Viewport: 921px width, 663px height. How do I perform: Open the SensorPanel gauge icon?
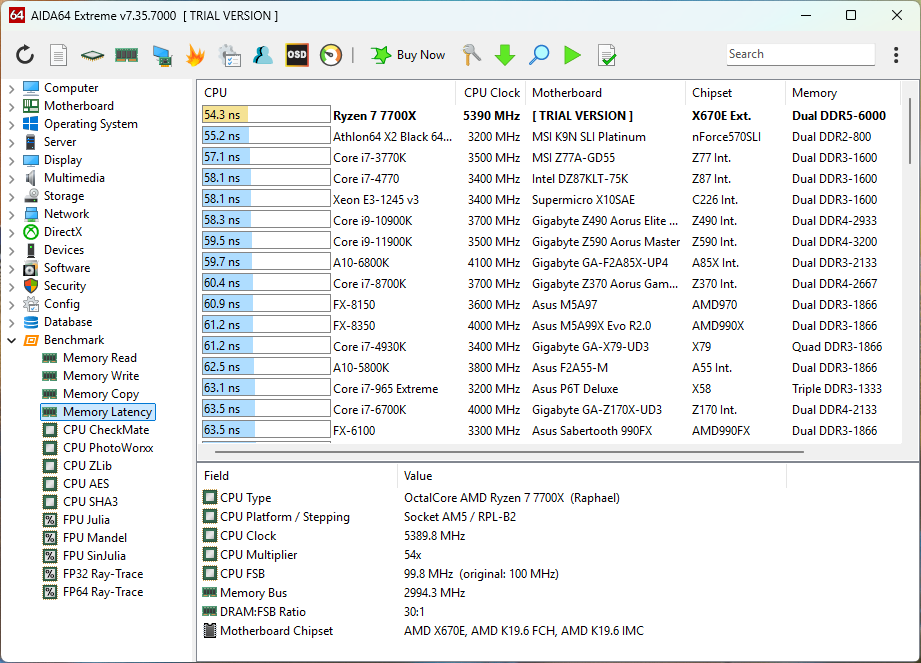pyautogui.click(x=331, y=55)
